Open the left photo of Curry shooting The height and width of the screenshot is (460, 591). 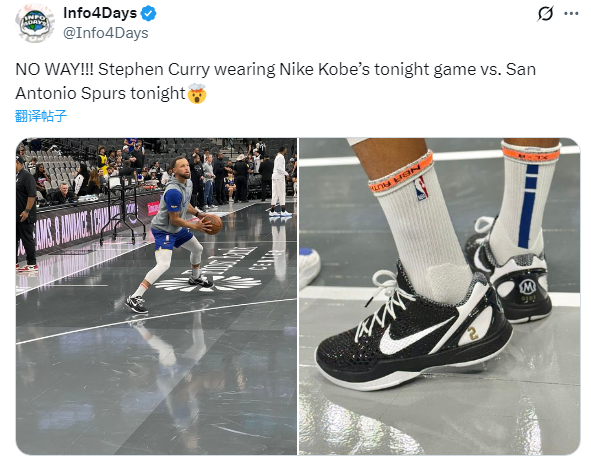pos(156,296)
